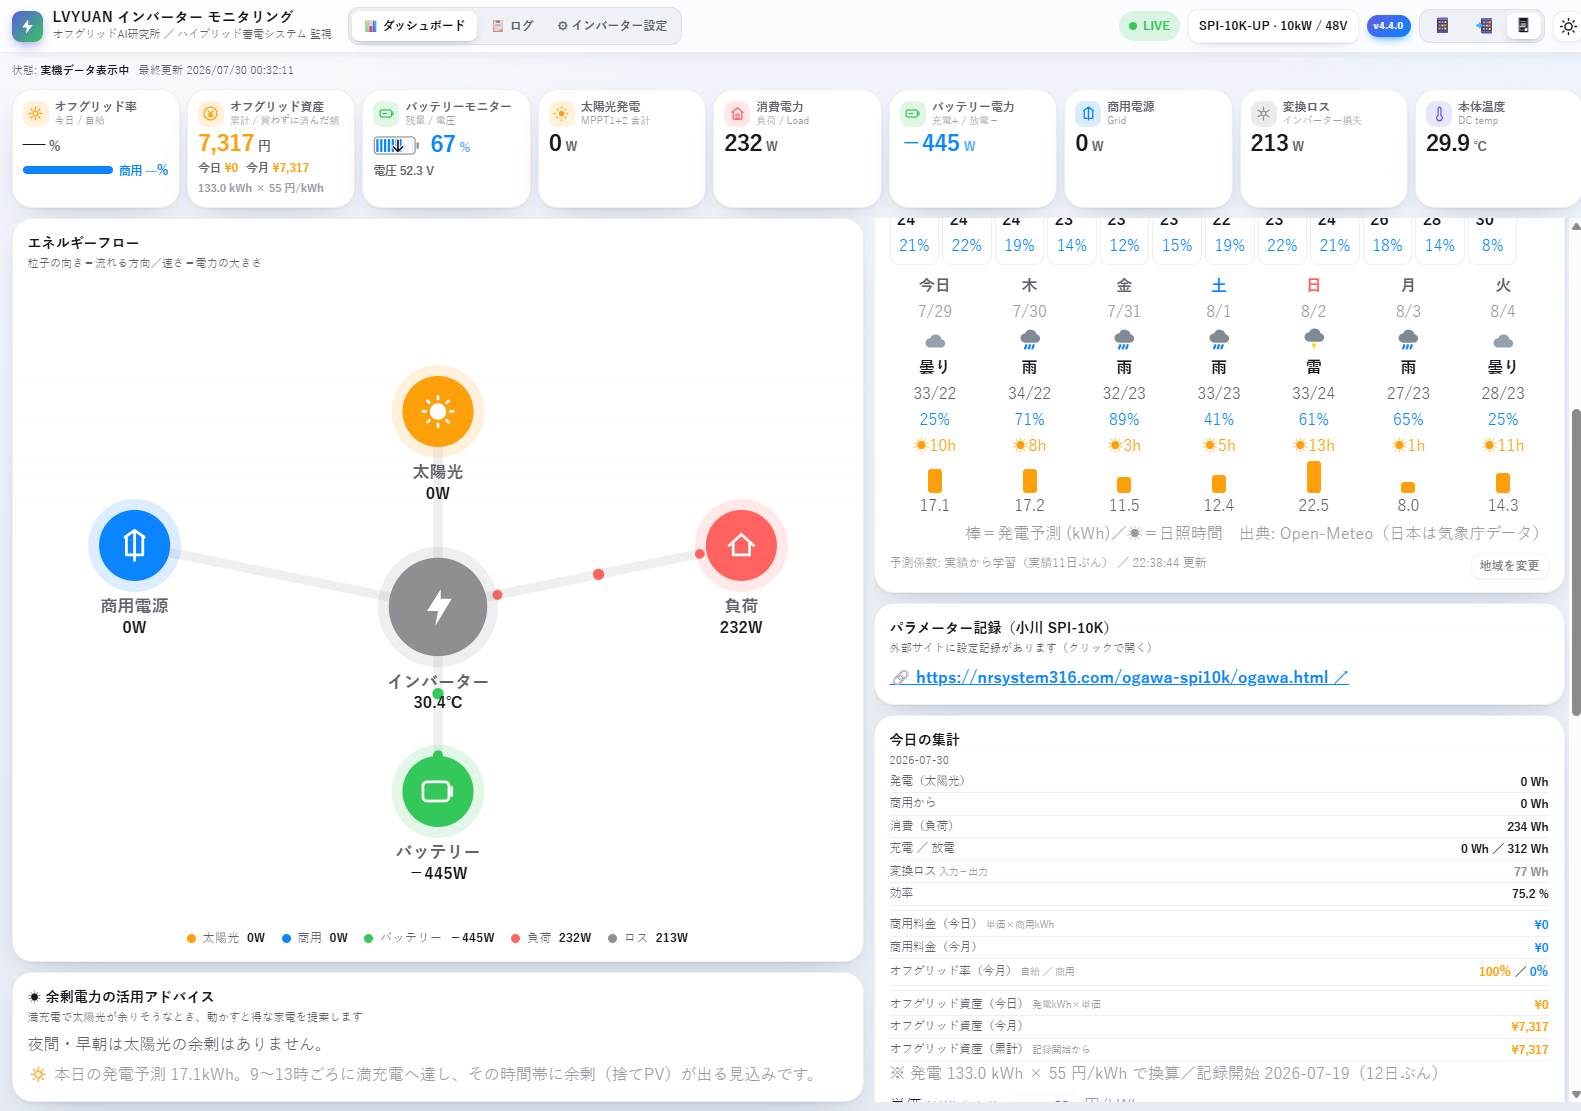Click the オフグリッド率 card sun icon
This screenshot has height=1111, width=1581.
36,113
